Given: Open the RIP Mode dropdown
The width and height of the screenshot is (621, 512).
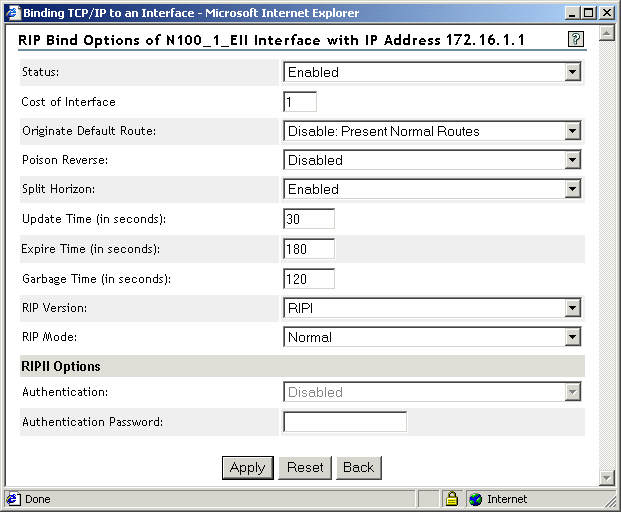Looking at the screenshot, I should pos(432,337).
